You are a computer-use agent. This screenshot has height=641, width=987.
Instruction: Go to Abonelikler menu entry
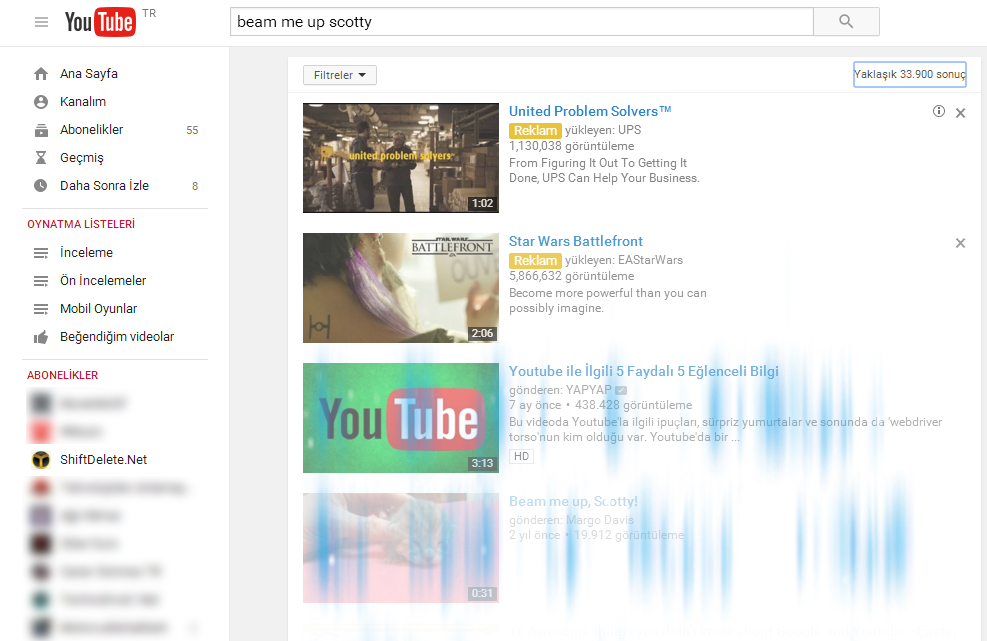(x=91, y=130)
